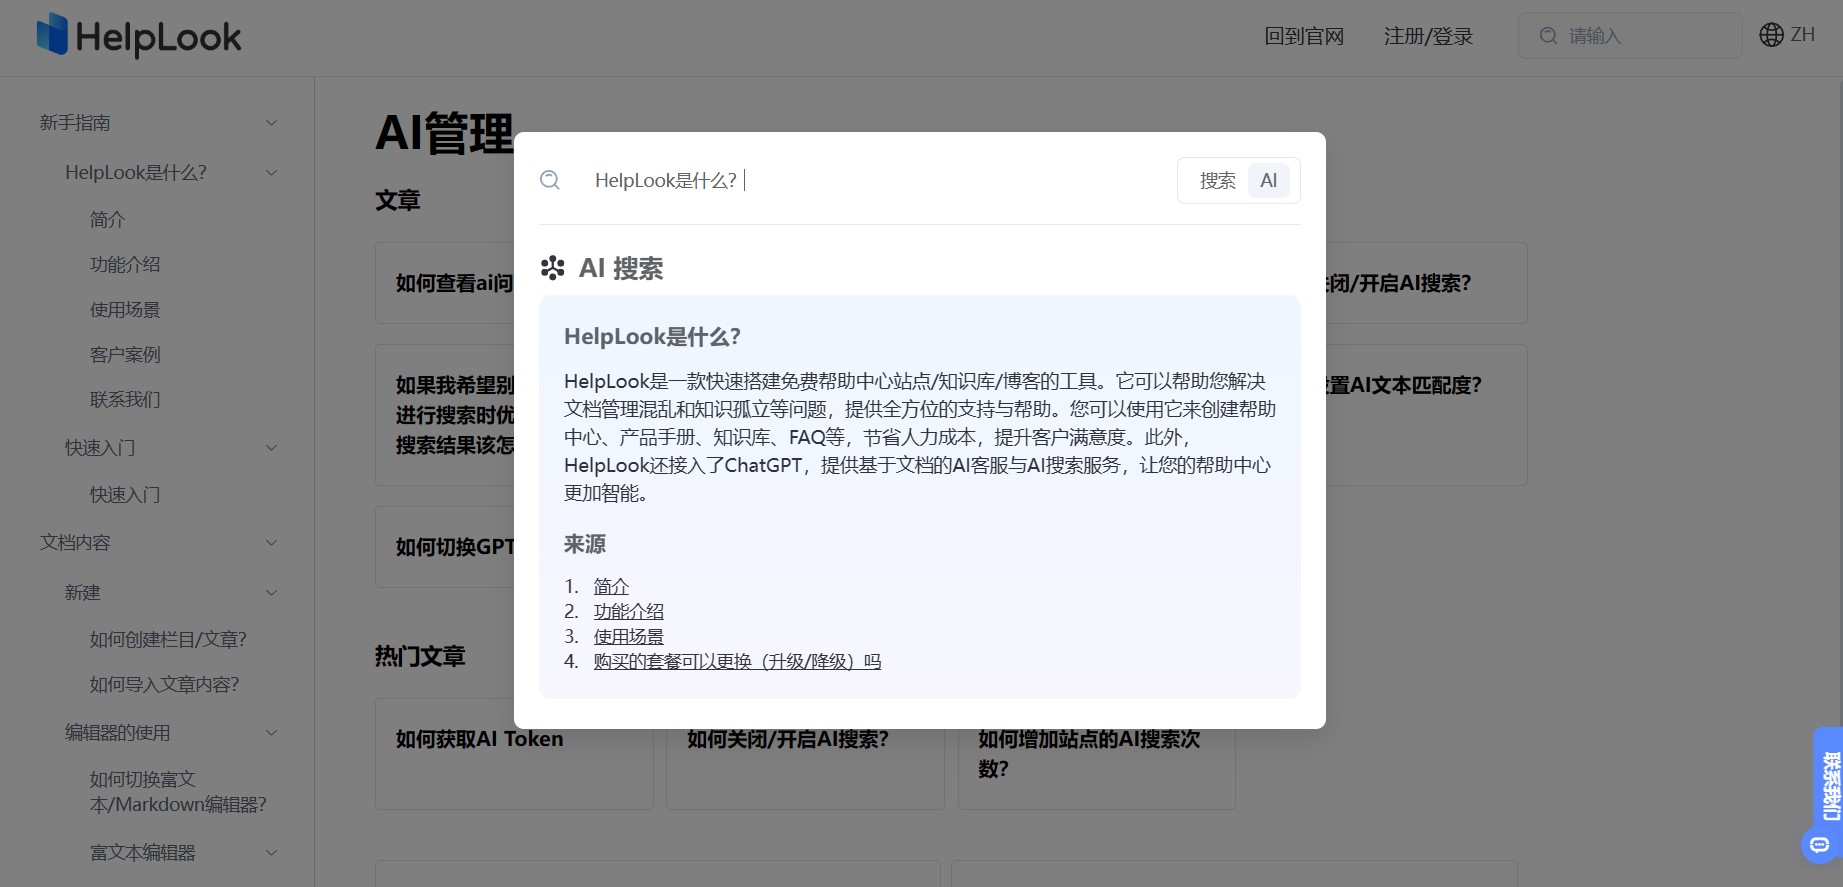This screenshot has height=887, width=1843.
Task: Open 如何切换富文本/Markdown编辑器? in sidebar
Action: point(178,792)
